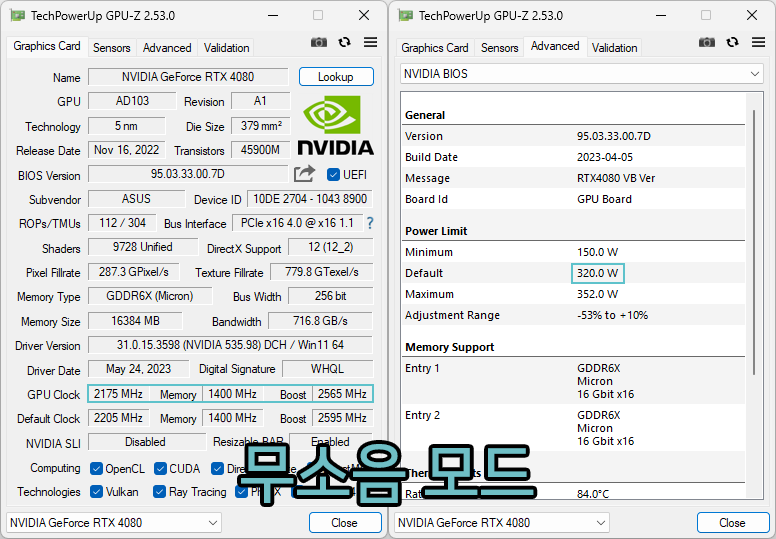Toggle the OpenCL checkbox
This screenshot has width=776, height=539.
click(x=97, y=468)
